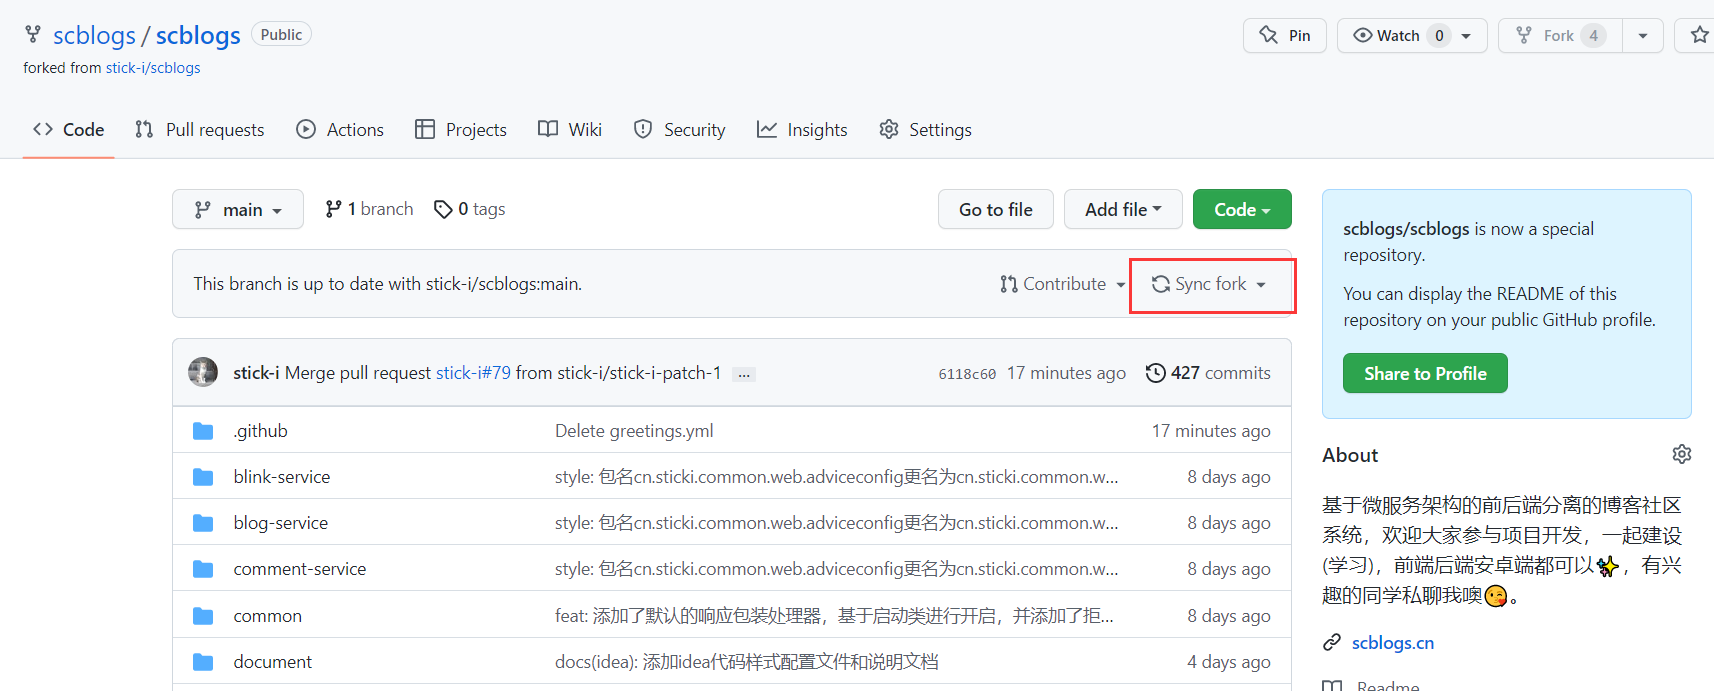This screenshot has width=1714, height=691.
Task: Click Share to Profile button
Action: click(x=1425, y=373)
